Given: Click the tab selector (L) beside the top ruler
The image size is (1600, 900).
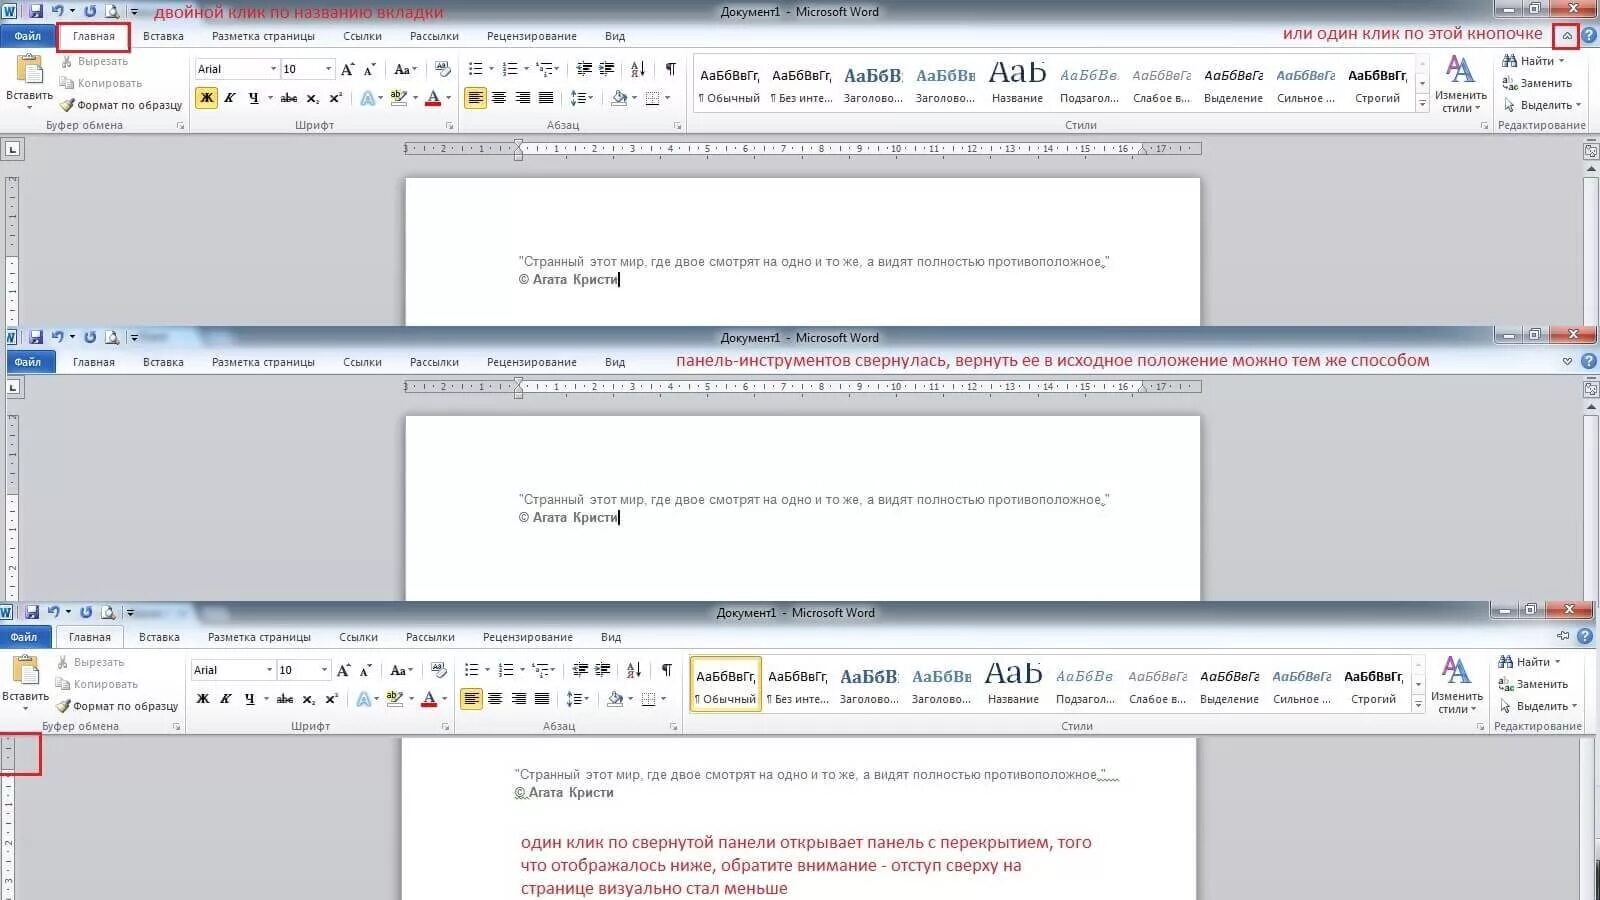Looking at the screenshot, I should point(12,149).
